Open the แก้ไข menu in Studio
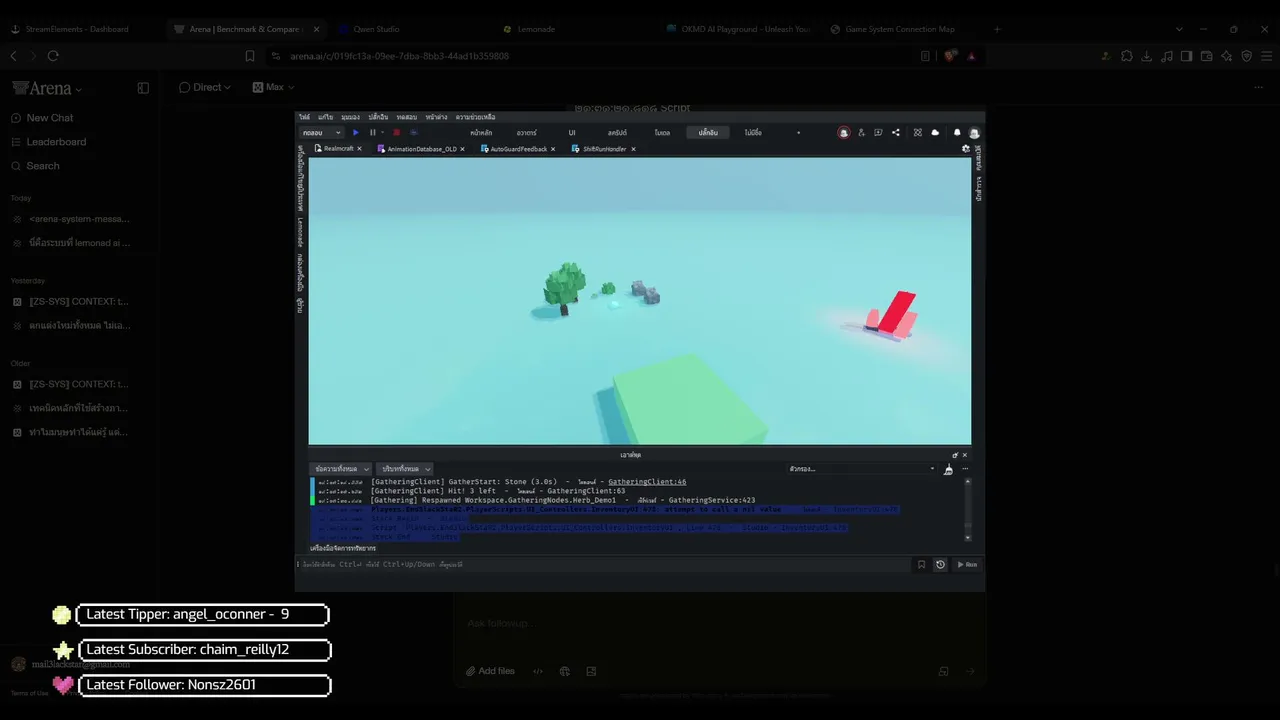 point(325,117)
